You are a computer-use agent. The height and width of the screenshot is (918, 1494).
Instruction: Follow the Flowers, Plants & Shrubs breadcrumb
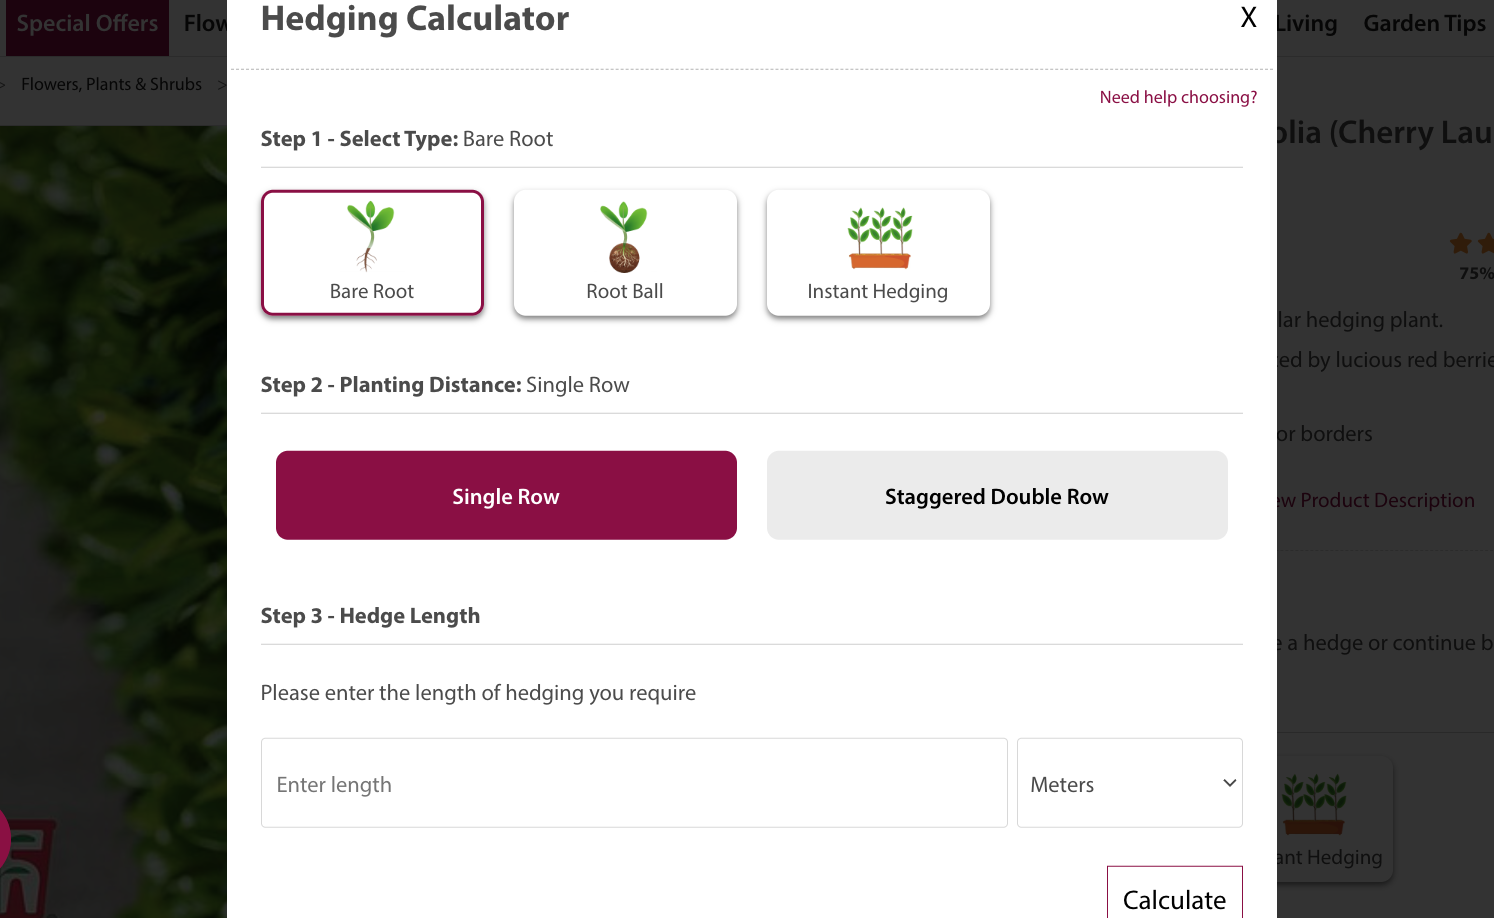coord(111,84)
